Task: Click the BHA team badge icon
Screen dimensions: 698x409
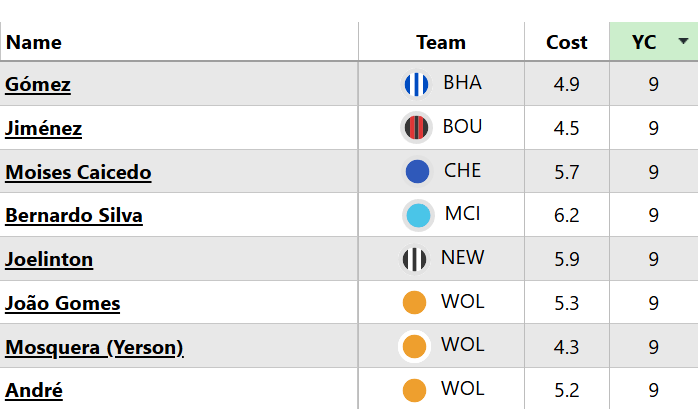Action: tap(416, 85)
